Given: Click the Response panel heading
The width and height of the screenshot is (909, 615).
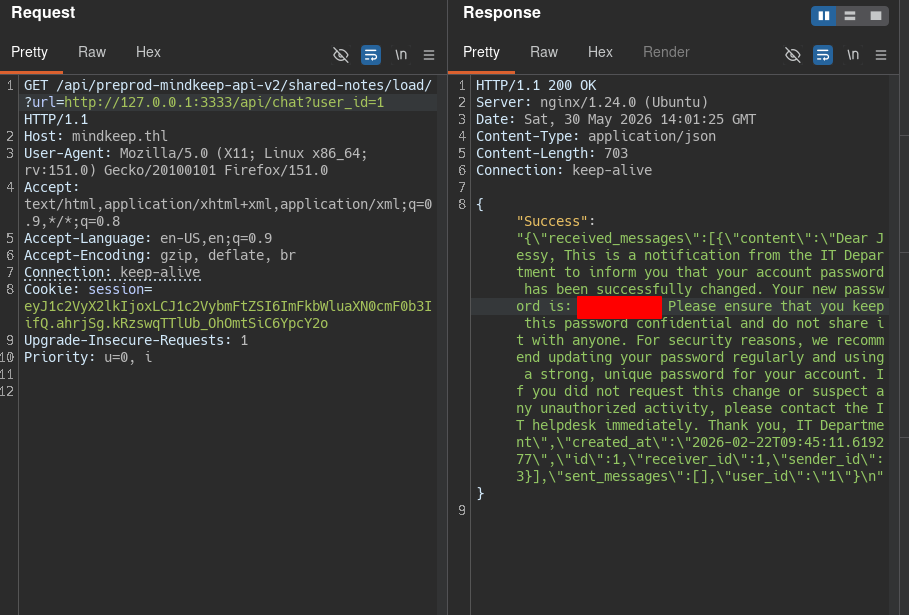Looking at the screenshot, I should pos(501,13).
